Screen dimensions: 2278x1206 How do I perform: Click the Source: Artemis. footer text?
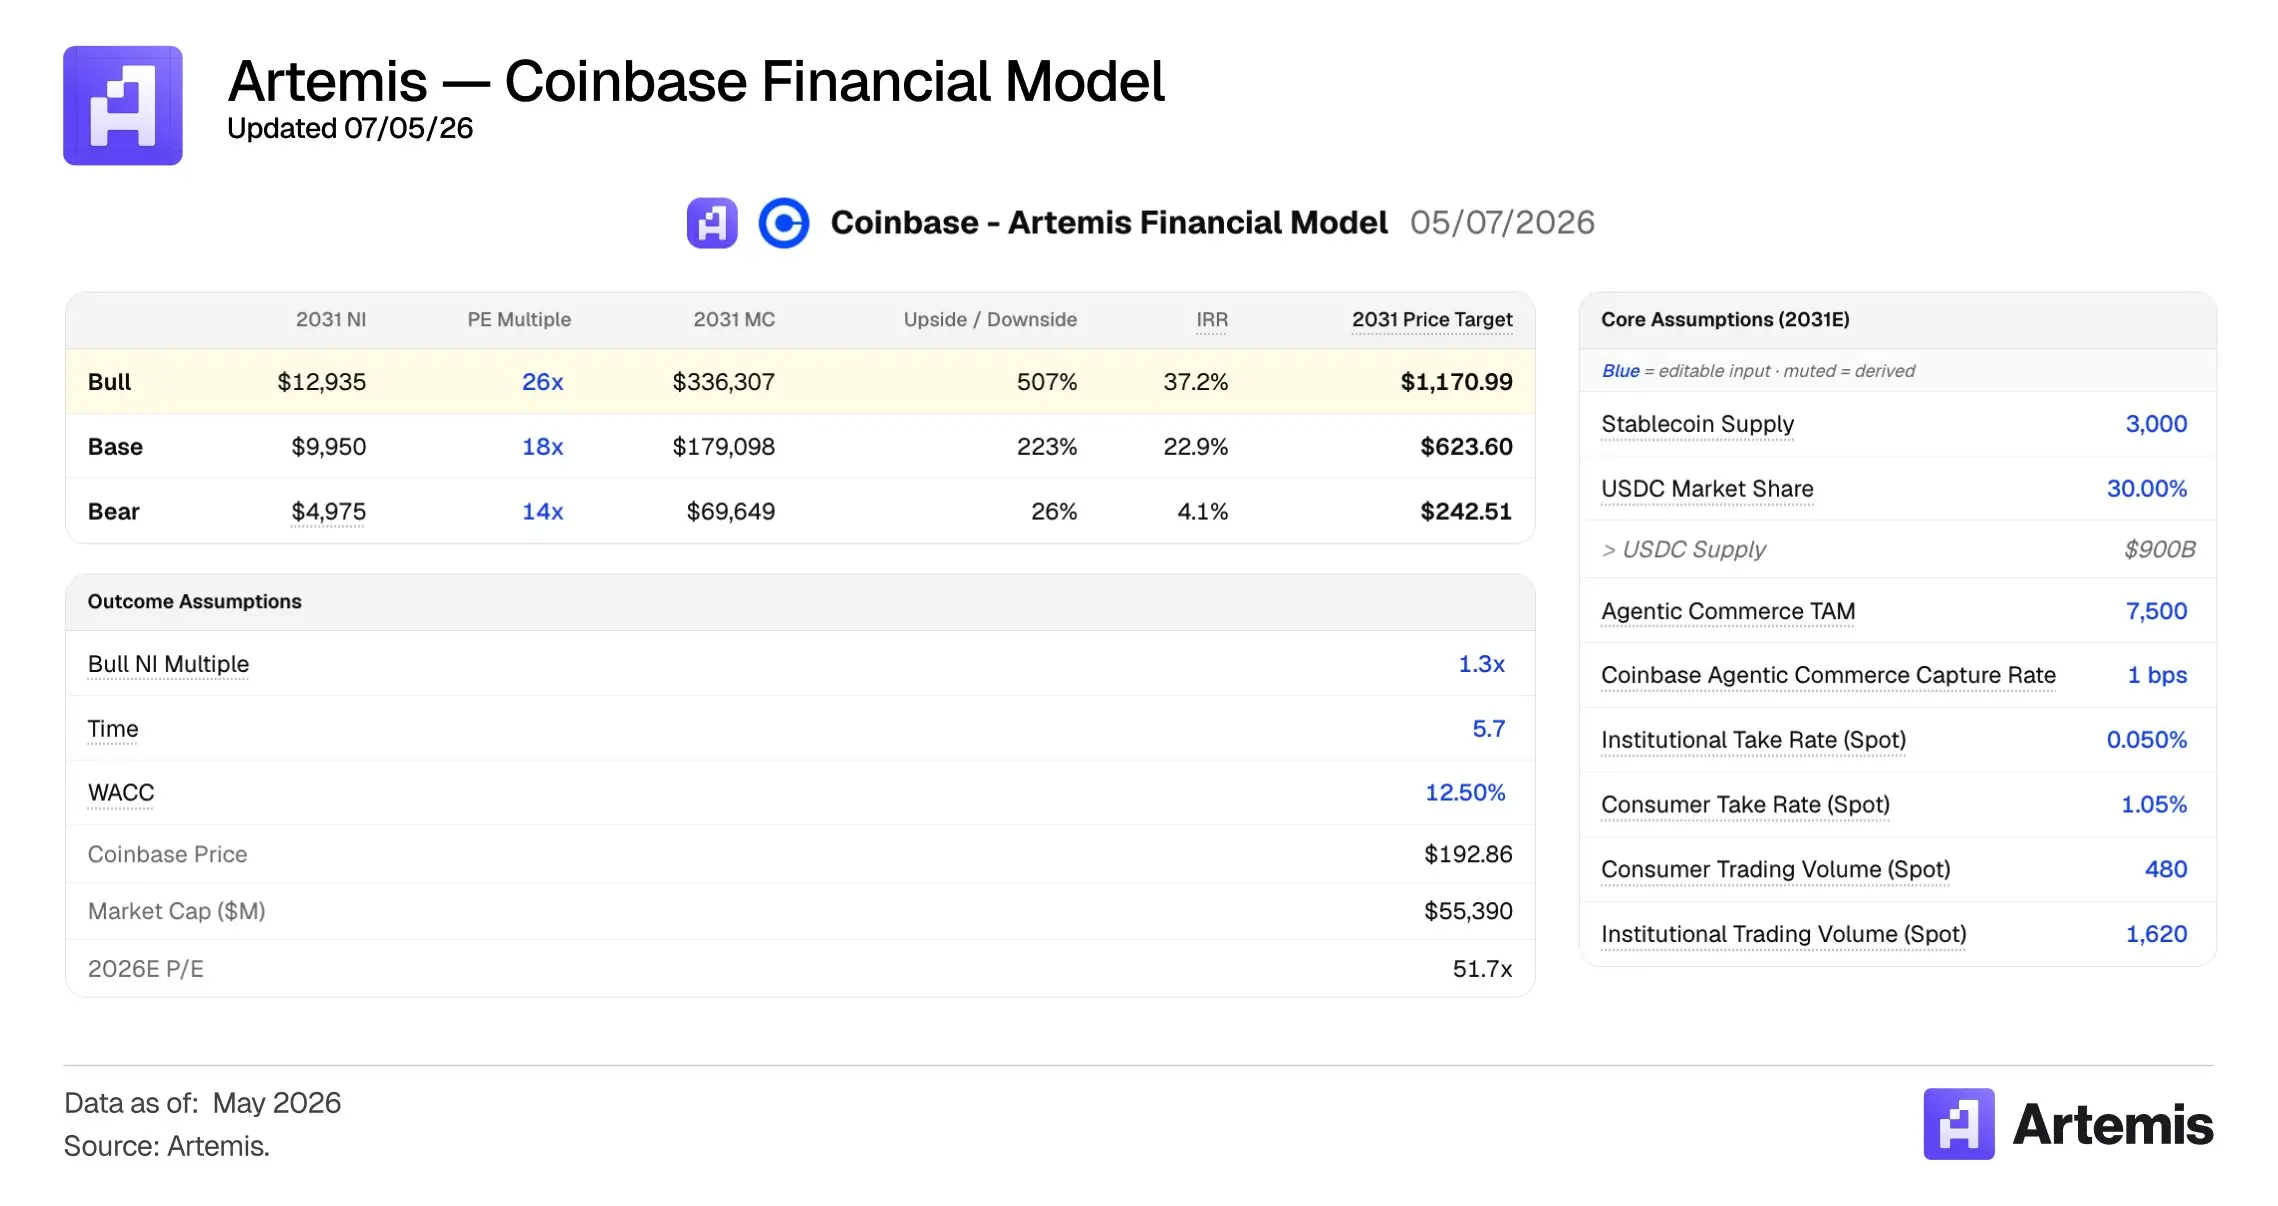pos(167,1146)
